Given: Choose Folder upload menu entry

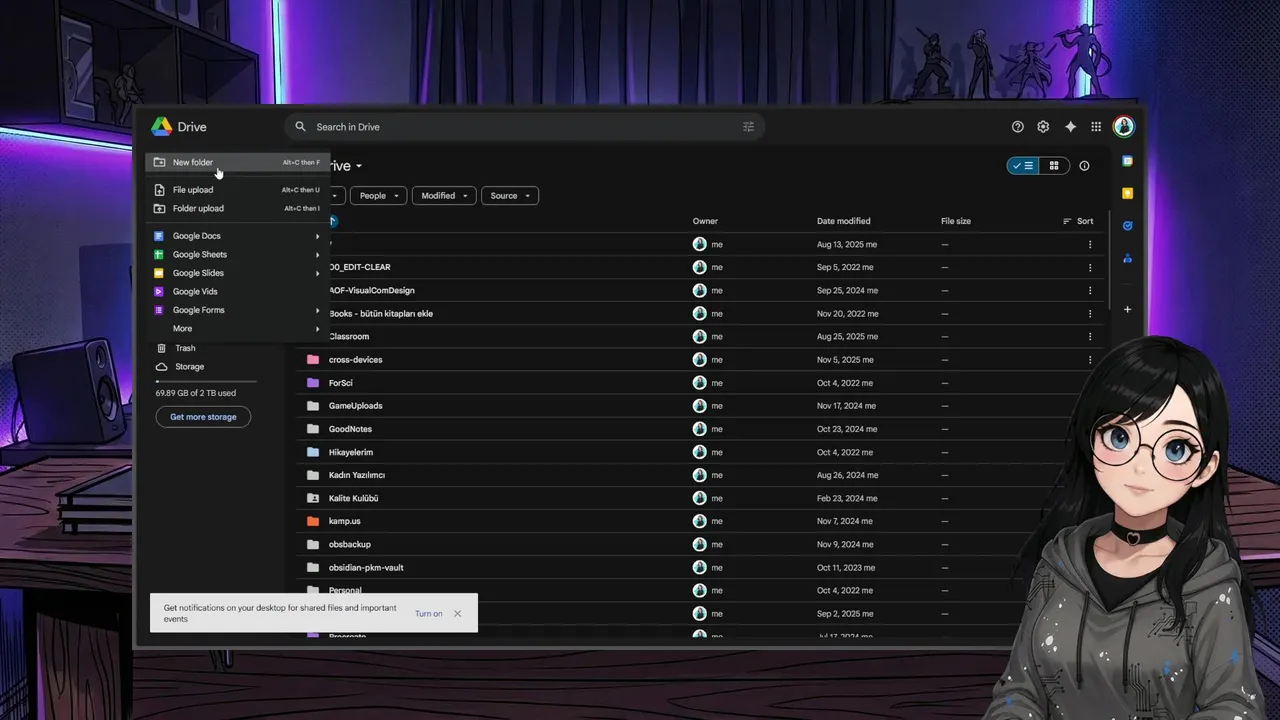Looking at the screenshot, I should pyautogui.click(x=237, y=209).
